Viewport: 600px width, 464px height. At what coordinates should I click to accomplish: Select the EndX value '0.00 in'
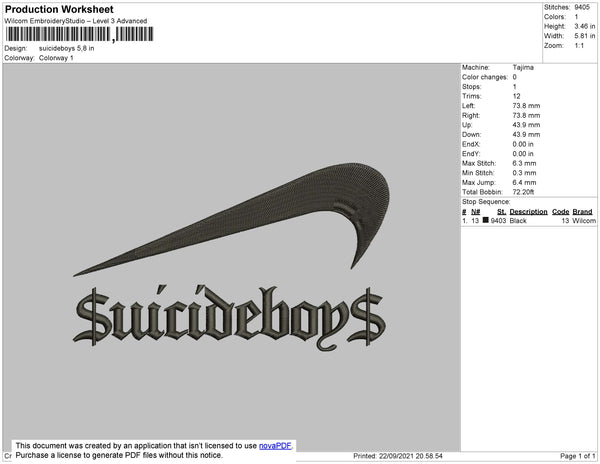pyautogui.click(x=523, y=144)
